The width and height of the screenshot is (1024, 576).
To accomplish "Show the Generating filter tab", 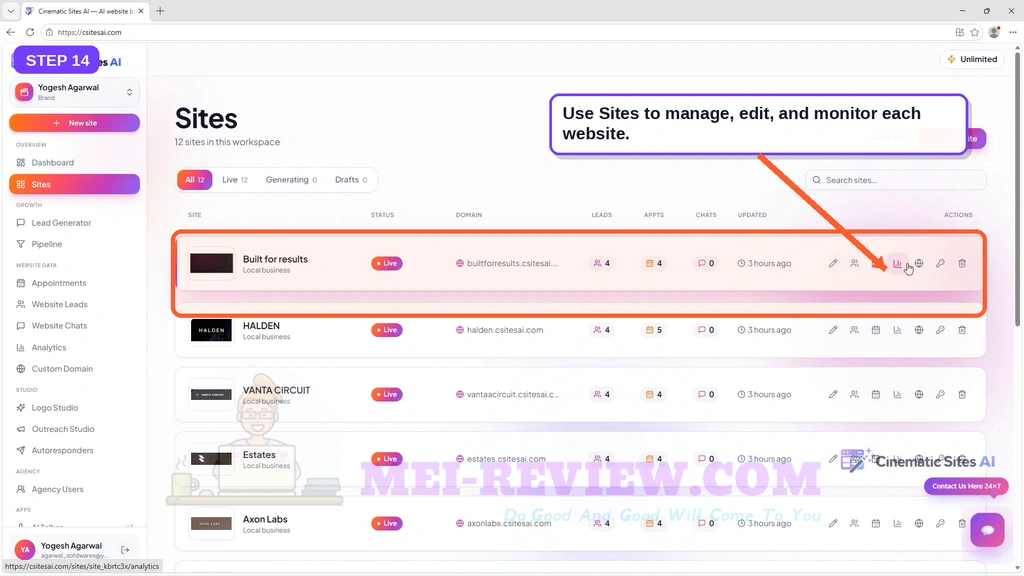I will [x=291, y=180].
